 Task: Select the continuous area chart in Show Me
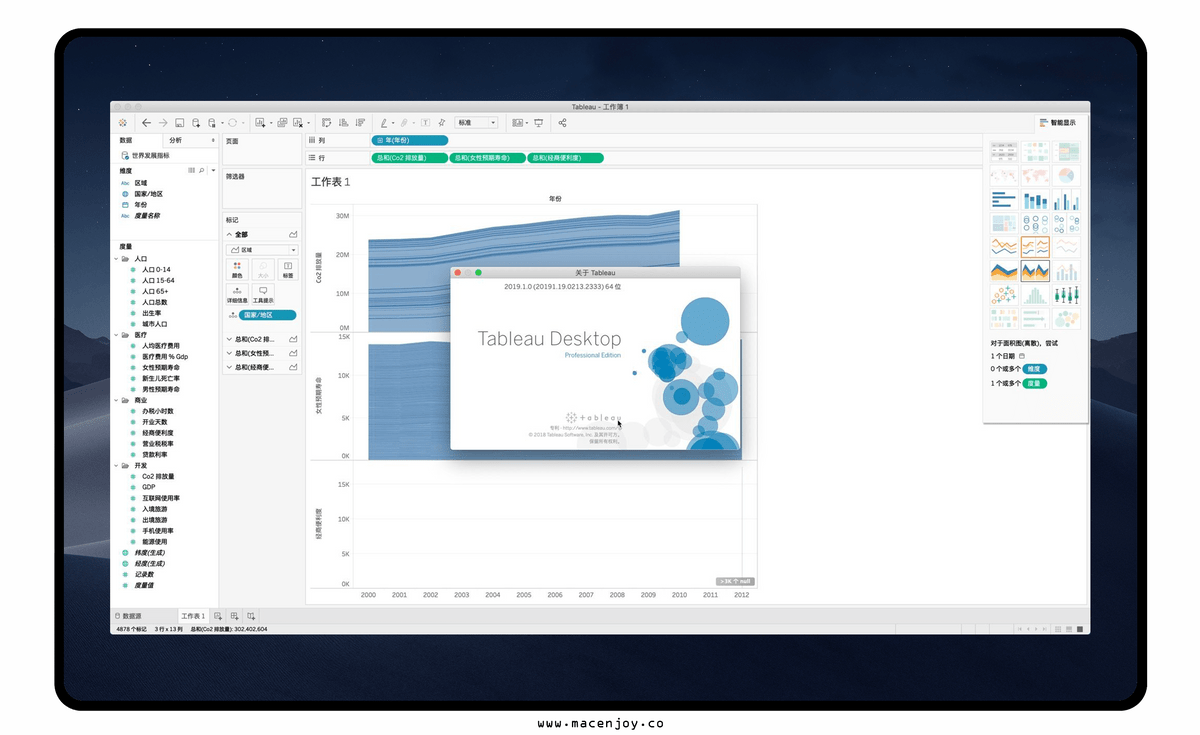pyautogui.click(x=1004, y=271)
